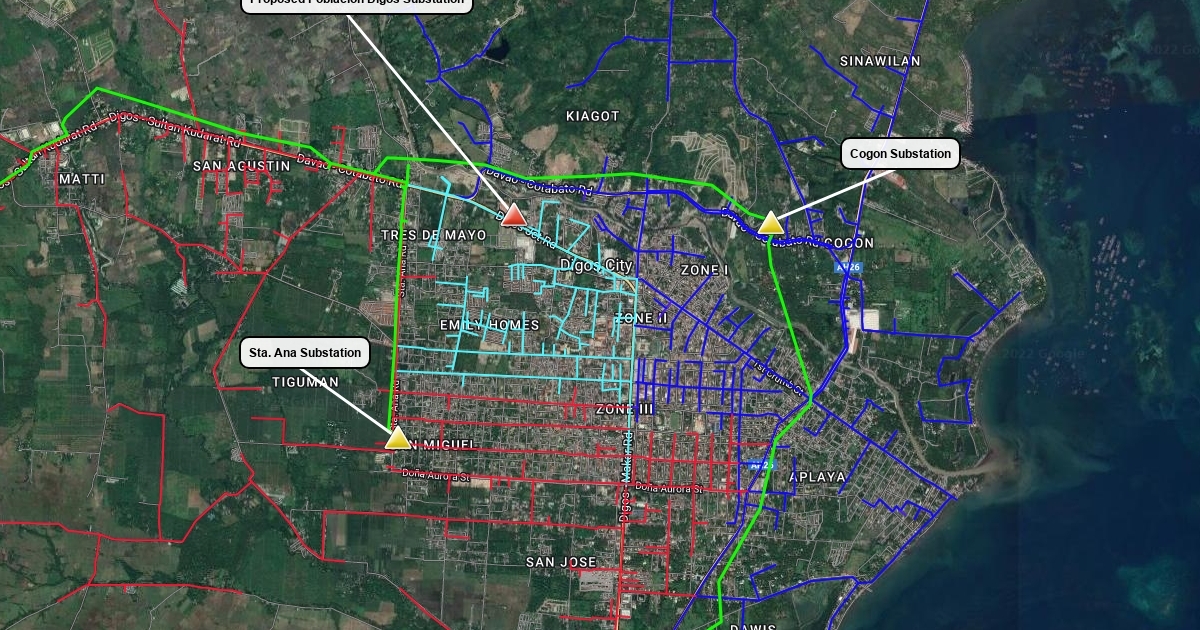The width and height of the screenshot is (1200, 630).
Task: Select the yellow Cogon Substation triangle marker
Action: click(770, 224)
